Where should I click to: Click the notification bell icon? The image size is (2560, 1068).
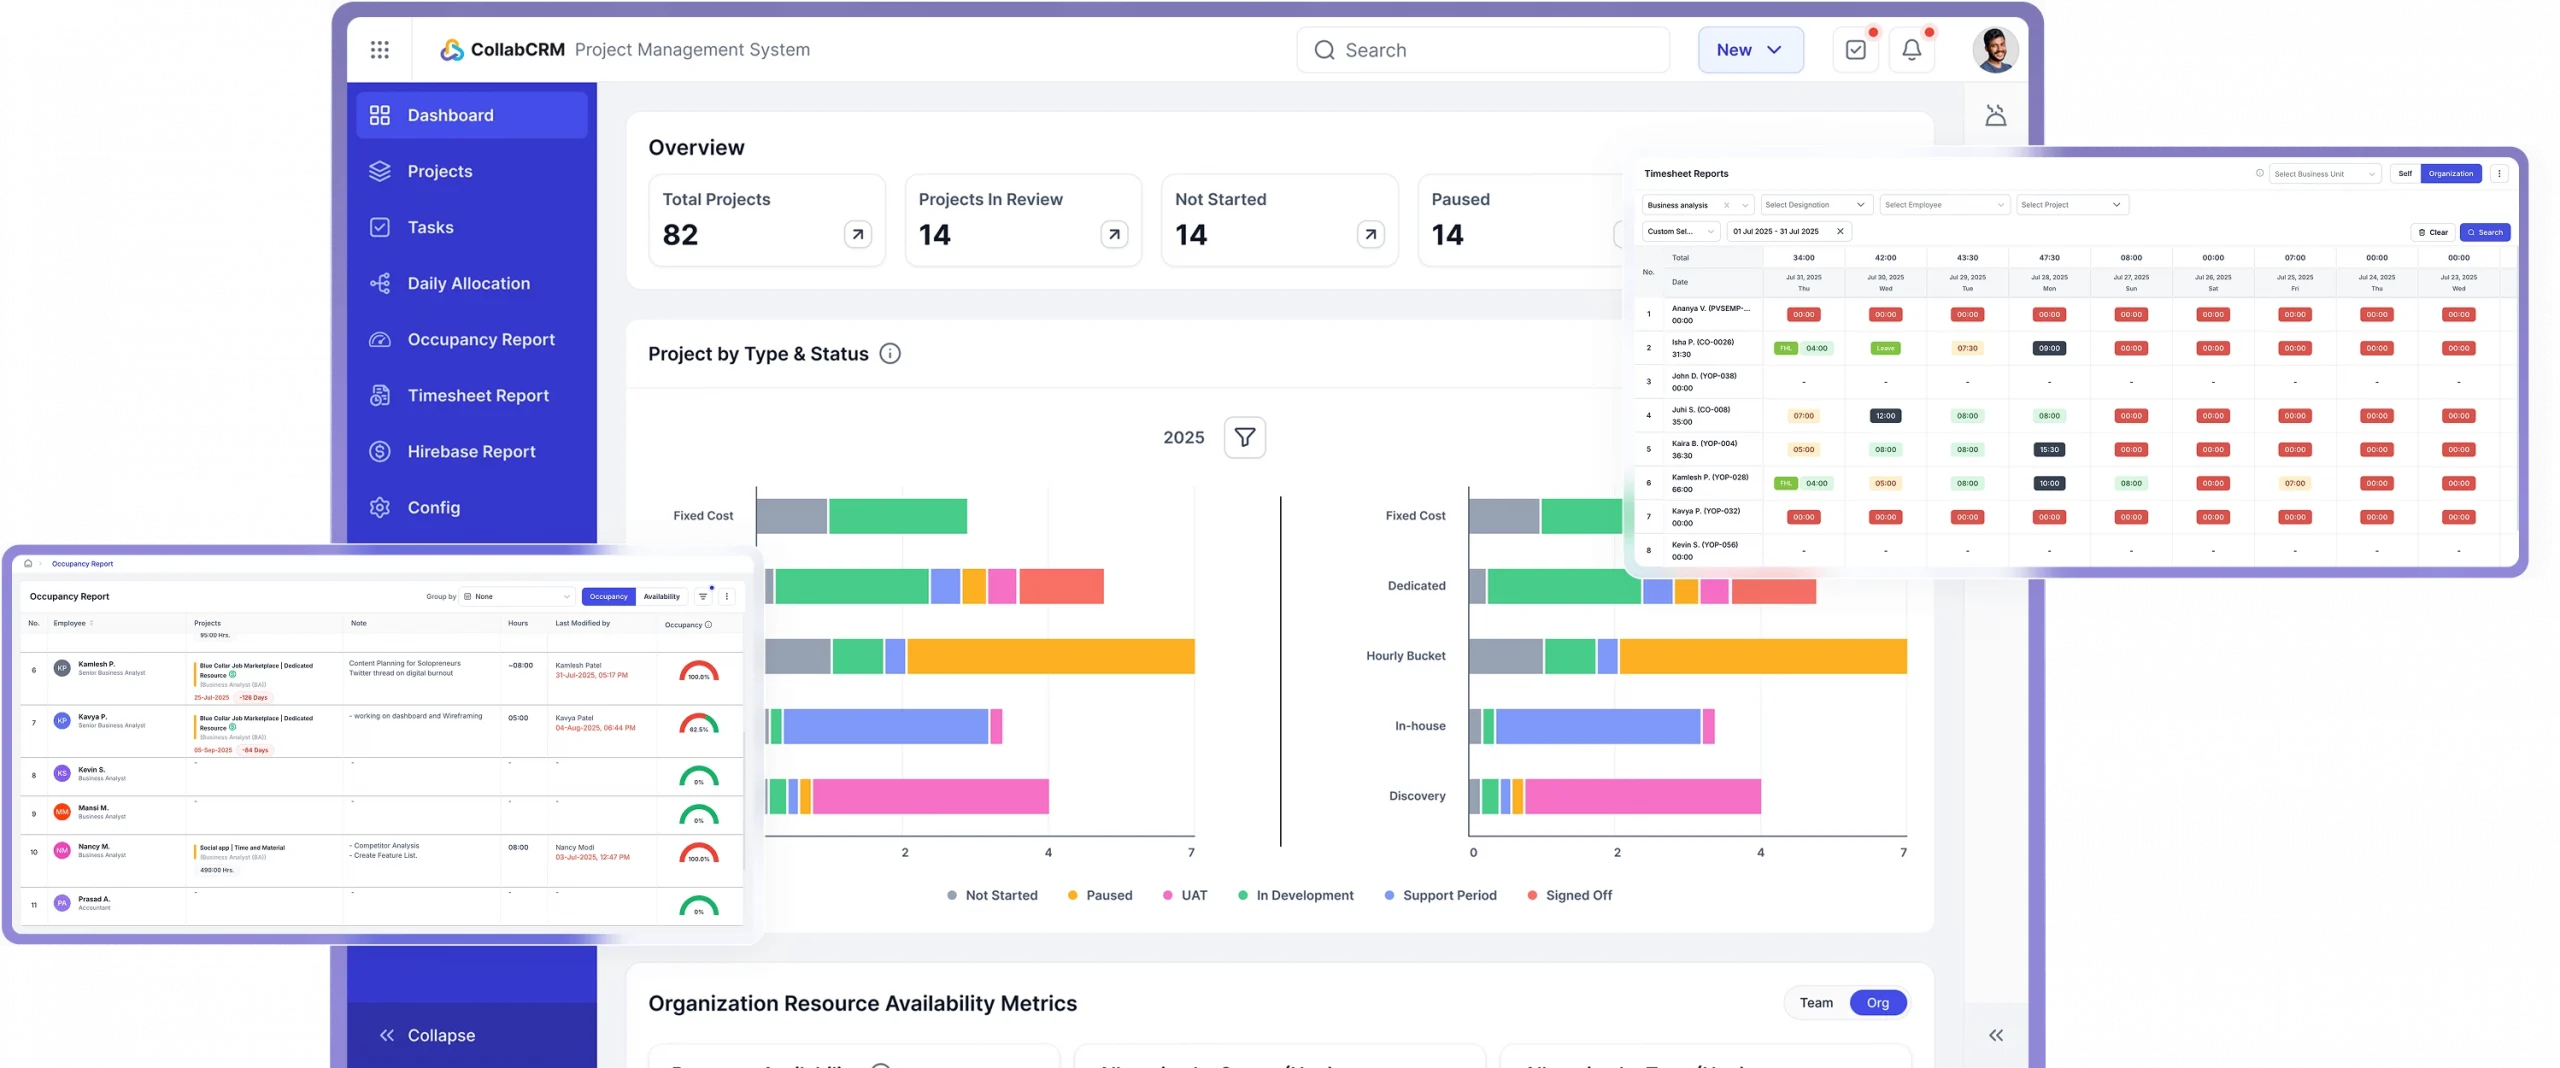[x=1911, y=50]
